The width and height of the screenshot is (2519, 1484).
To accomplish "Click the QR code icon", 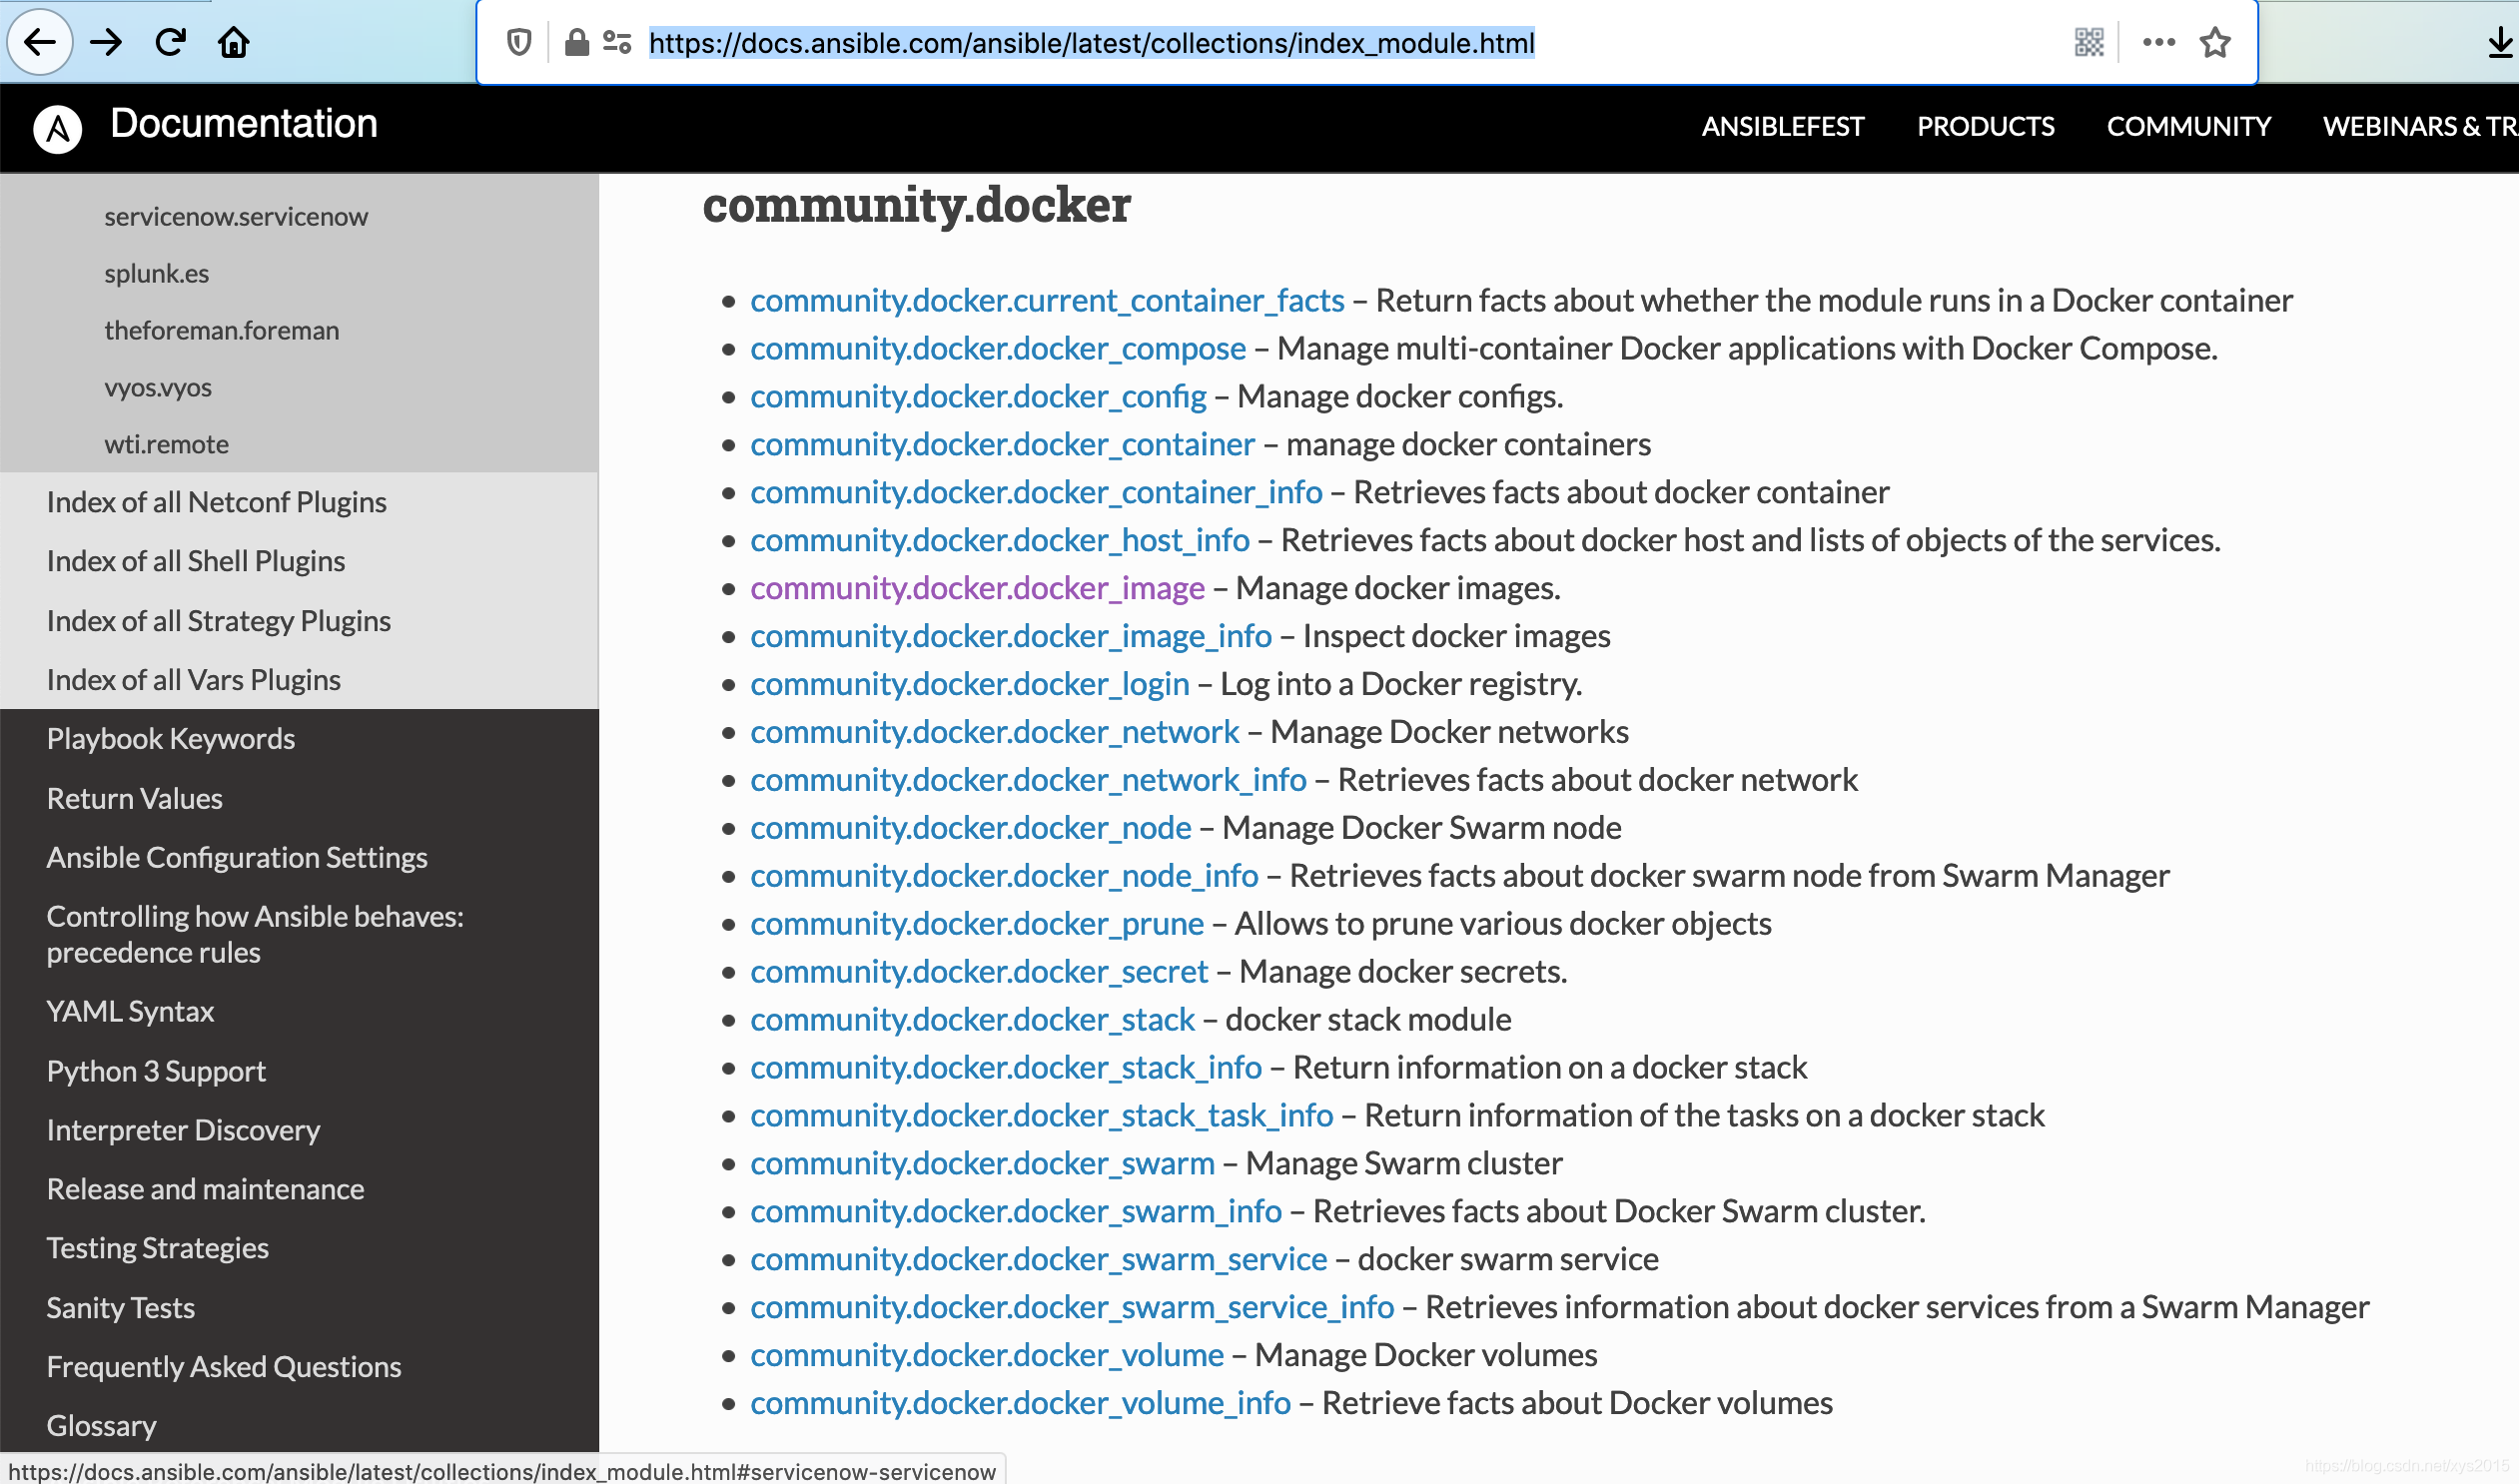I will [2089, 42].
